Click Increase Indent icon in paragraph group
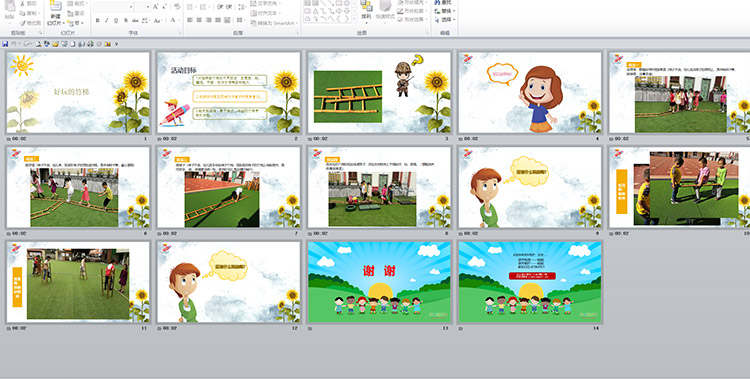The height and width of the screenshot is (379, 750). coord(229,7)
